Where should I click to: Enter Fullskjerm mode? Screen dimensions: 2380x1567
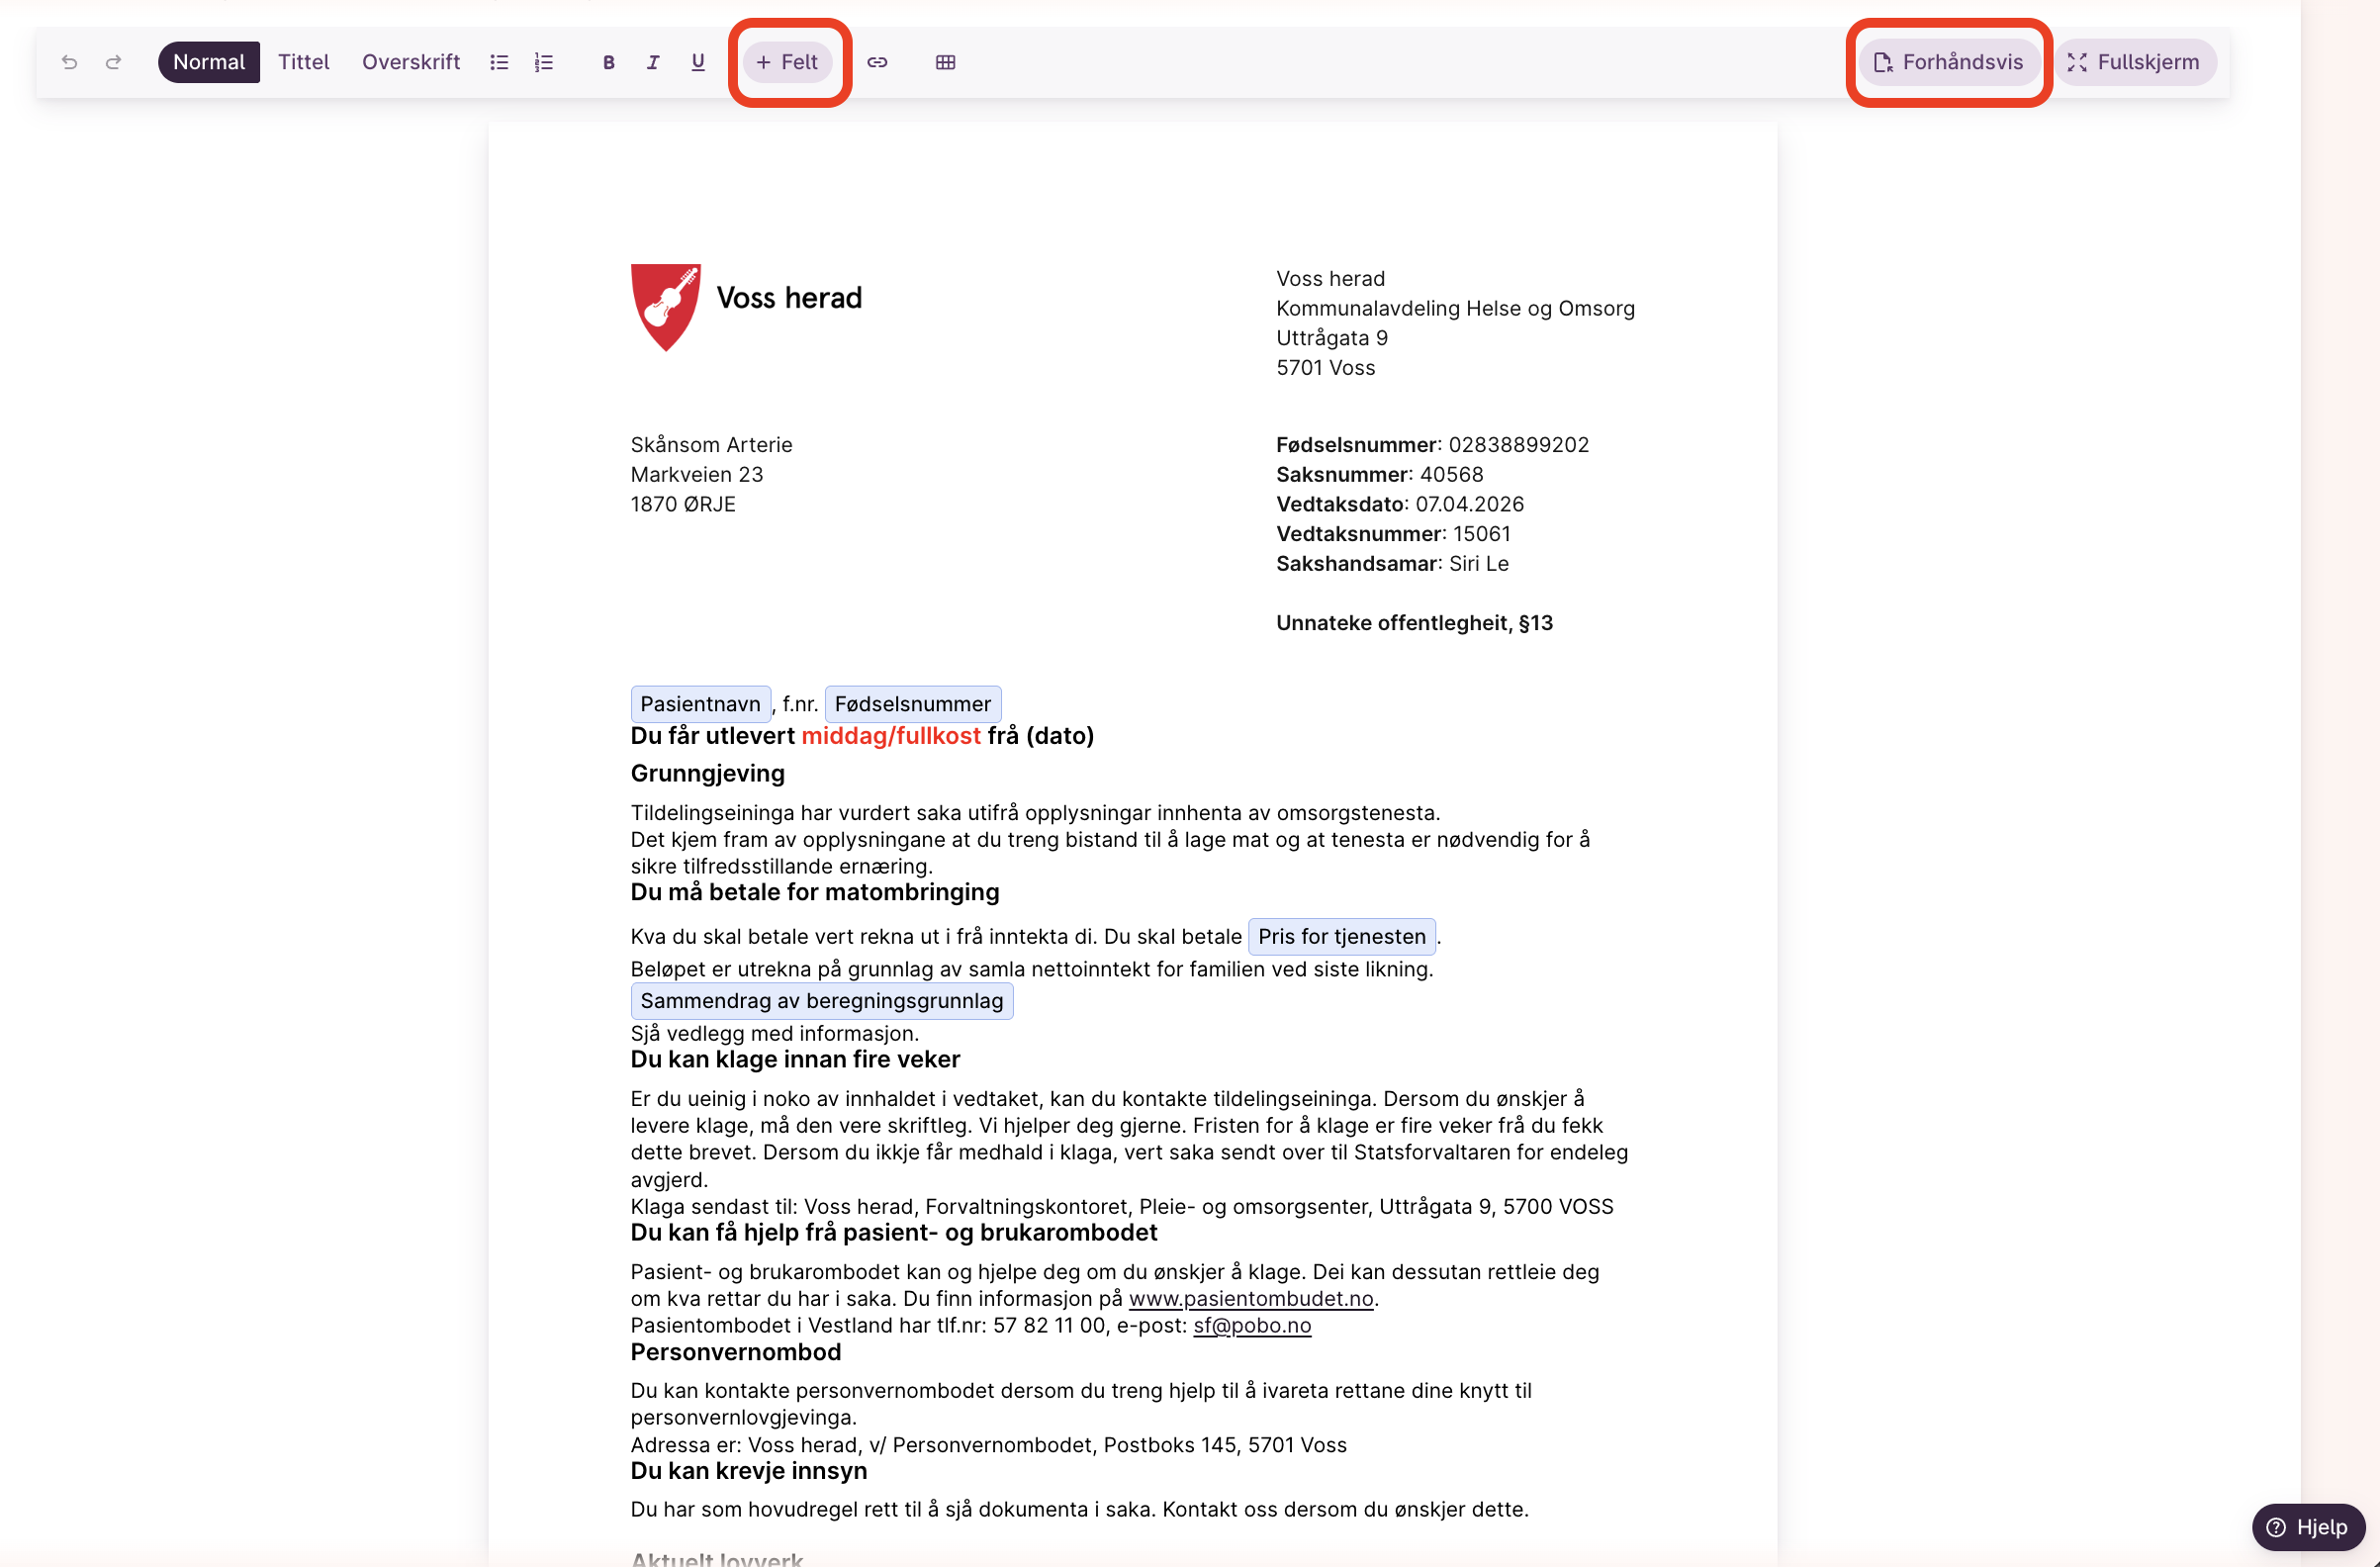tap(2134, 62)
